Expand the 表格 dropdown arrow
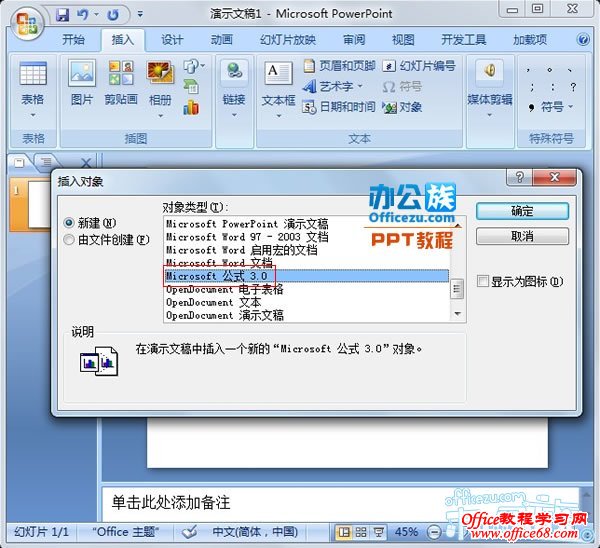 click(33, 115)
